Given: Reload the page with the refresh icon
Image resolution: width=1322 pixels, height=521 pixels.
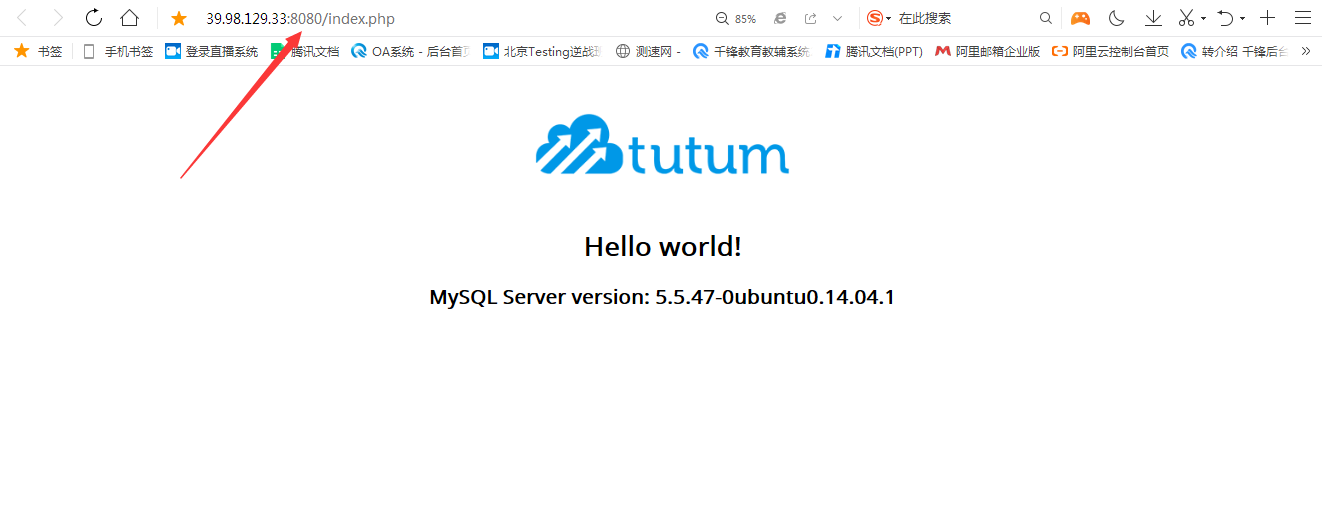Looking at the screenshot, I should [x=93, y=18].
